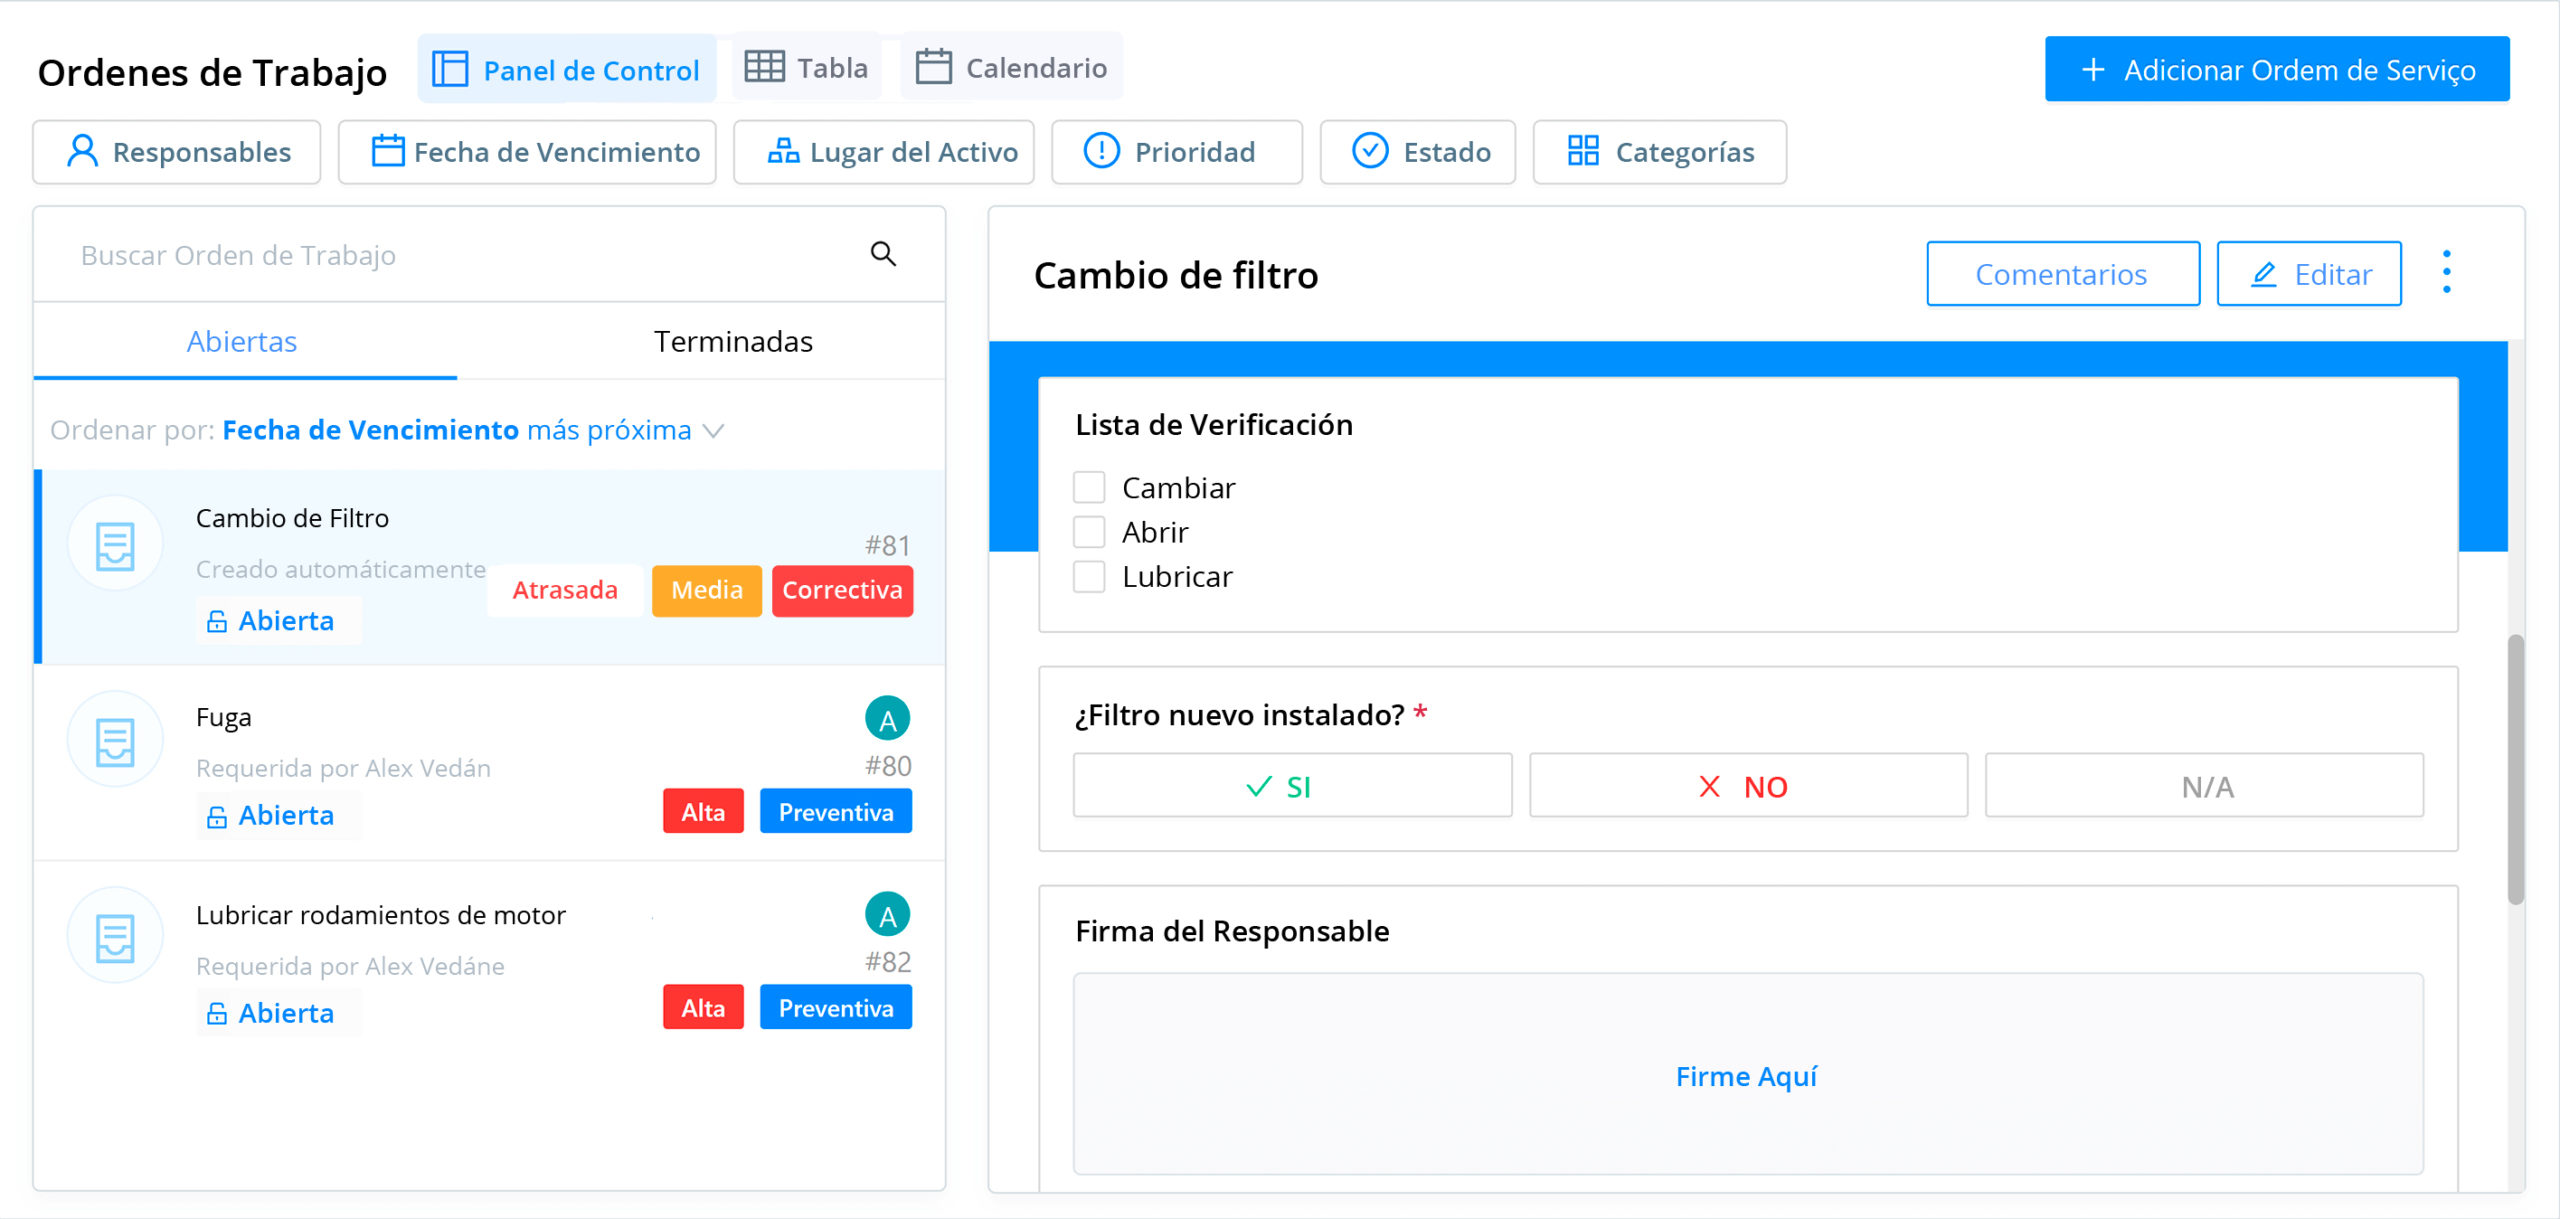
Task: Click the search magnifier icon
Action: pyautogui.click(x=883, y=254)
